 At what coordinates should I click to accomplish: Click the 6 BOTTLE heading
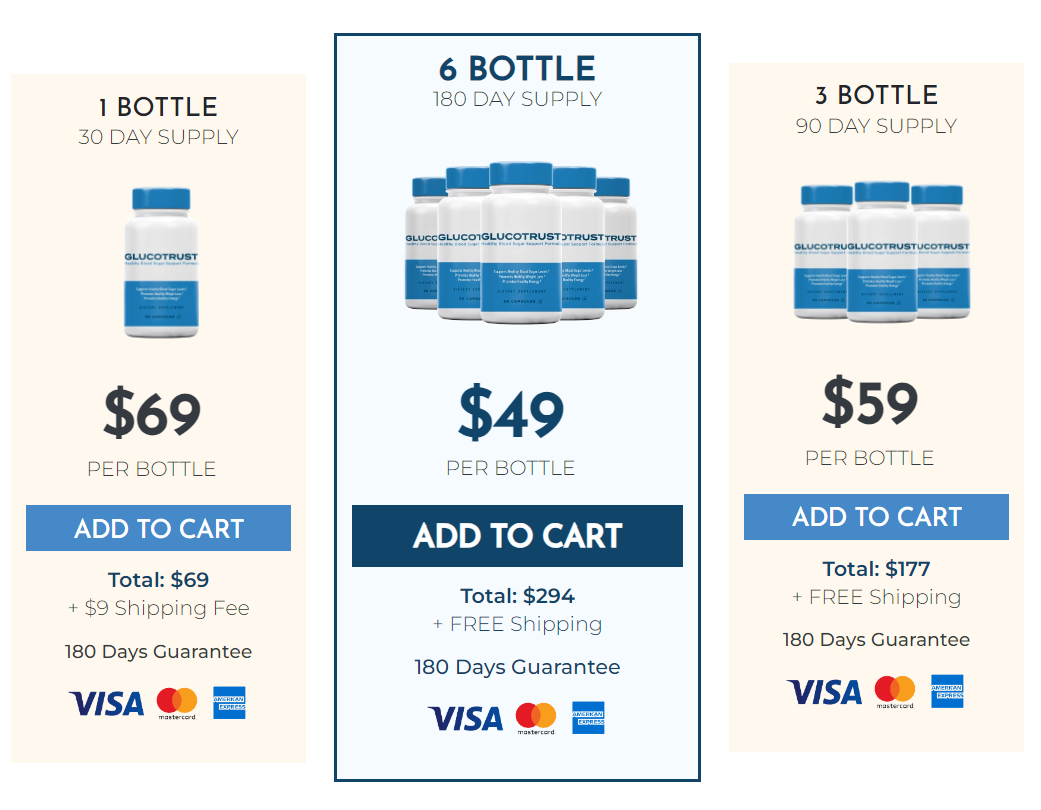point(517,69)
